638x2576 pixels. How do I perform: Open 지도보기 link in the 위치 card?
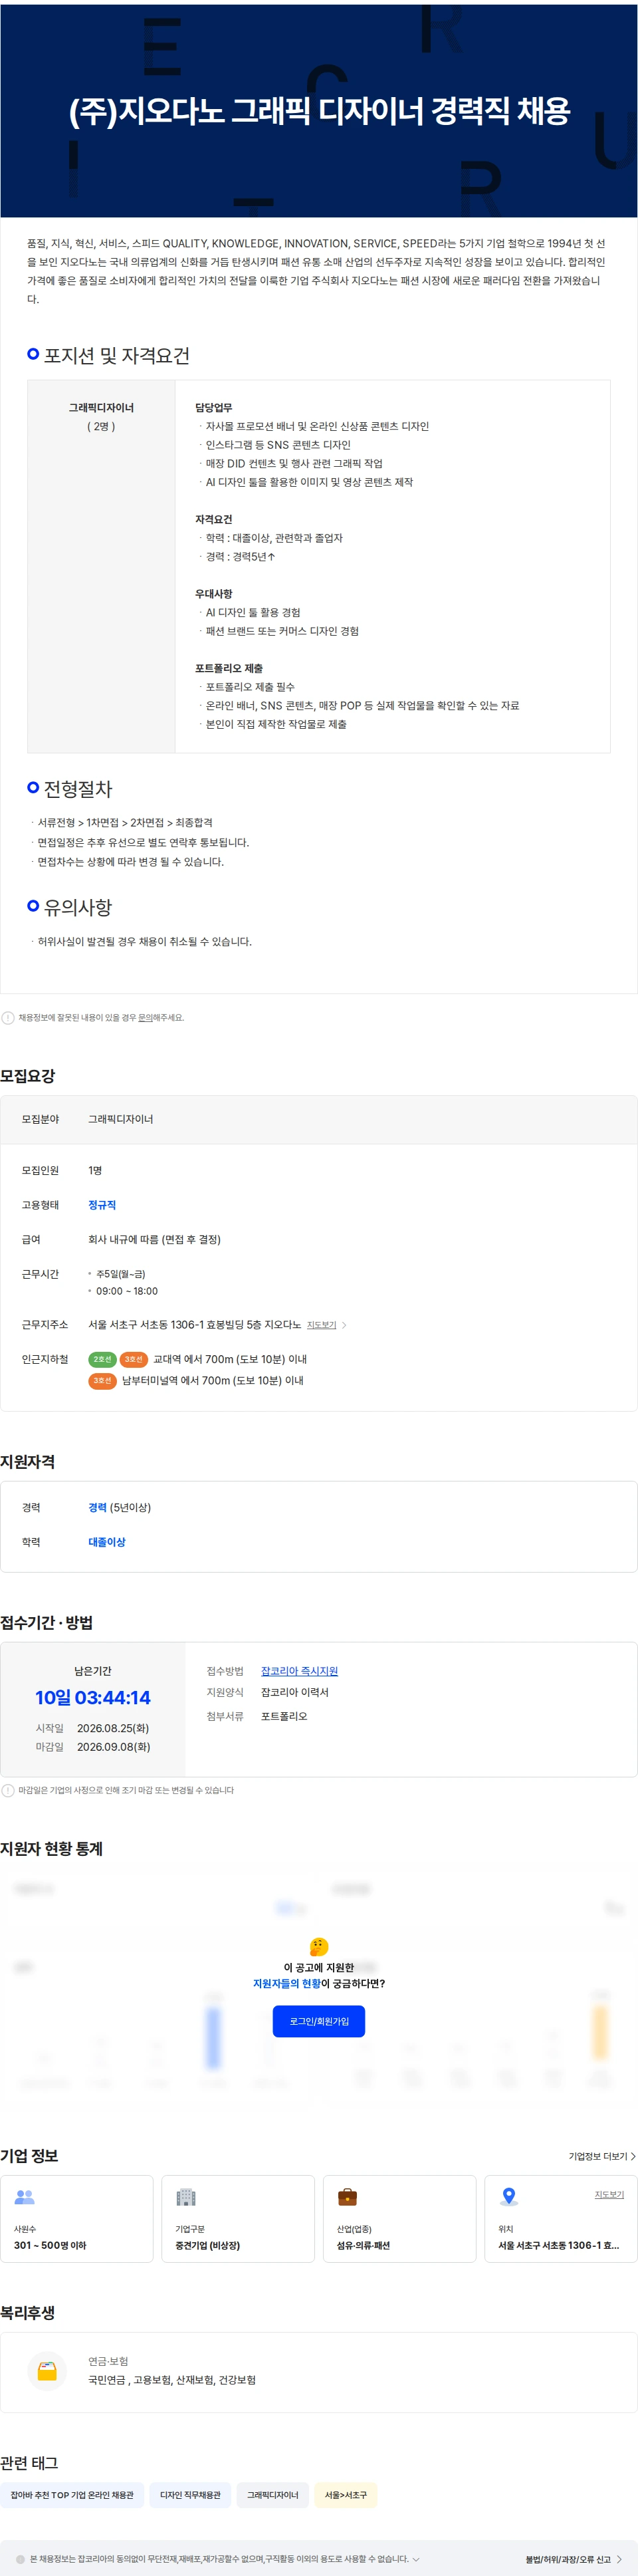coord(609,2194)
